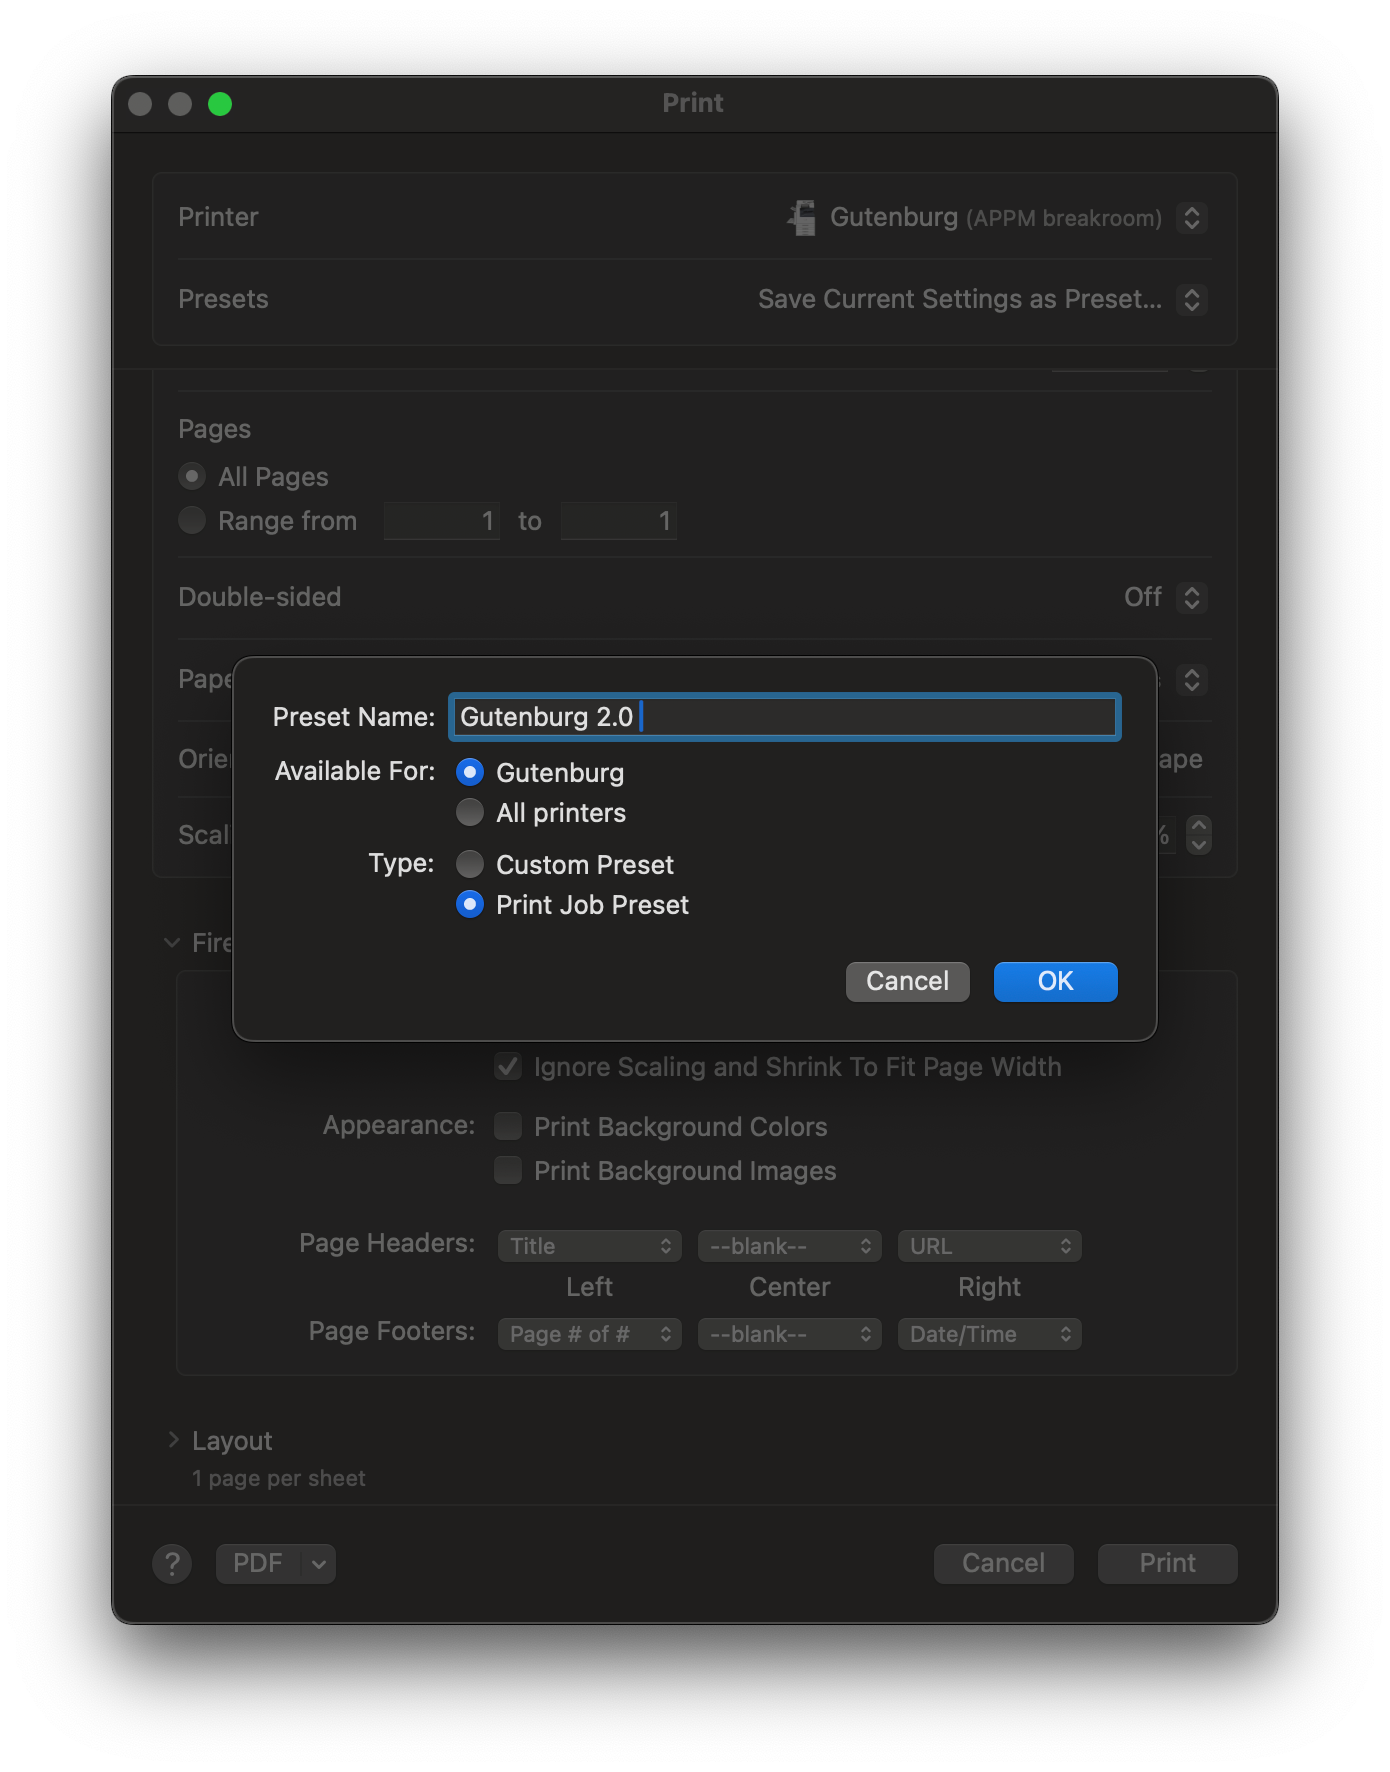Click OK to save the preset

click(x=1055, y=981)
